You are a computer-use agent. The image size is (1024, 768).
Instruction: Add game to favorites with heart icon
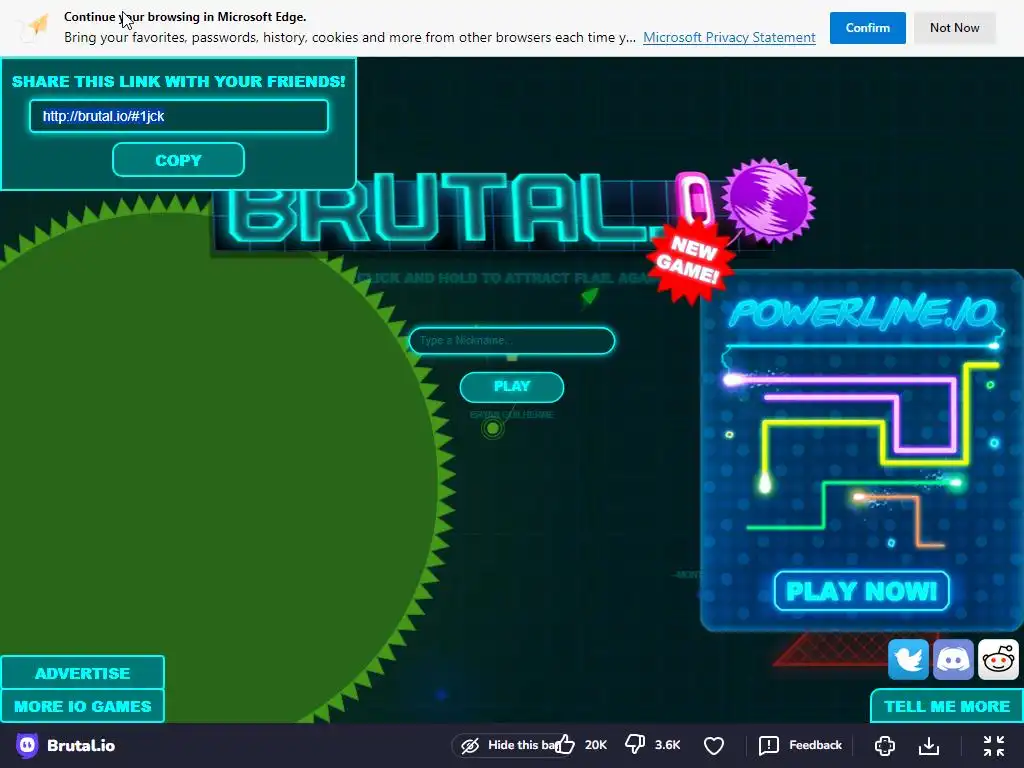(x=714, y=745)
